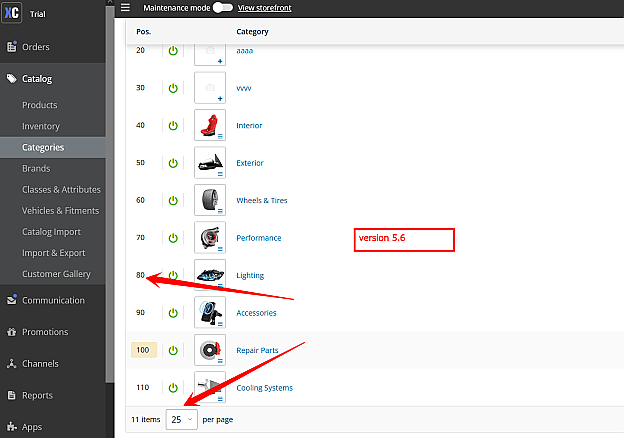
Task: Open the Orders section icon in sidebar
Action: (x=11, y=47)
